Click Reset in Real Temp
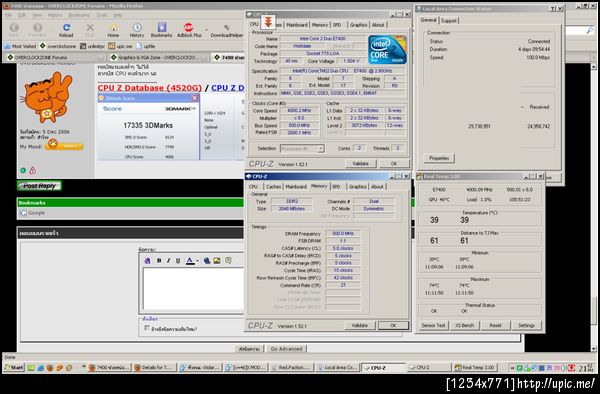 [x=495, y=325]
